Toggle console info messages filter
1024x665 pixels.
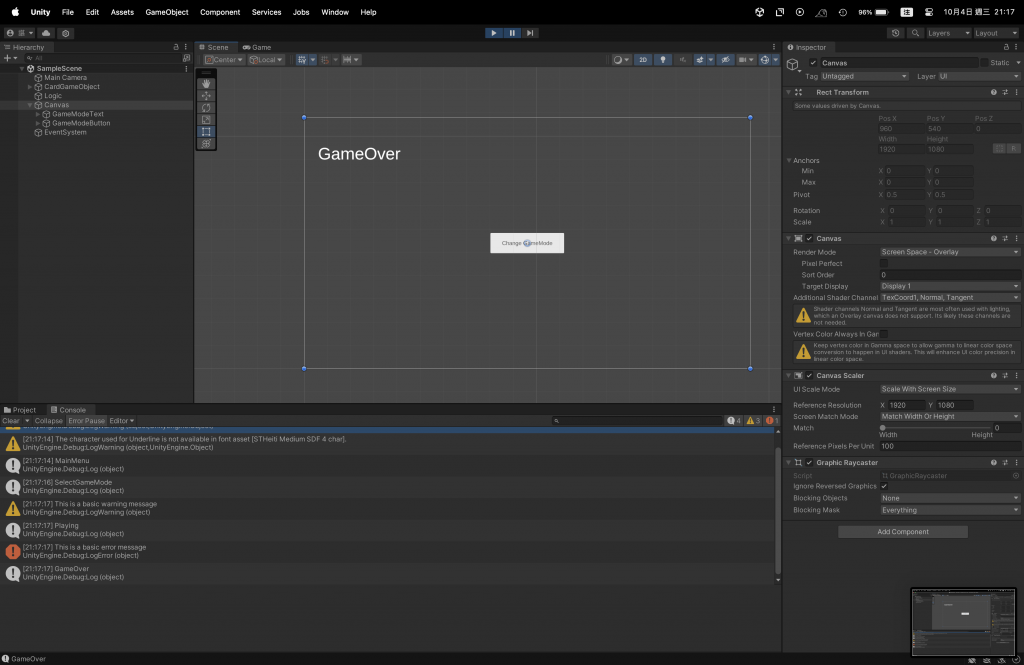click(734, 421)
